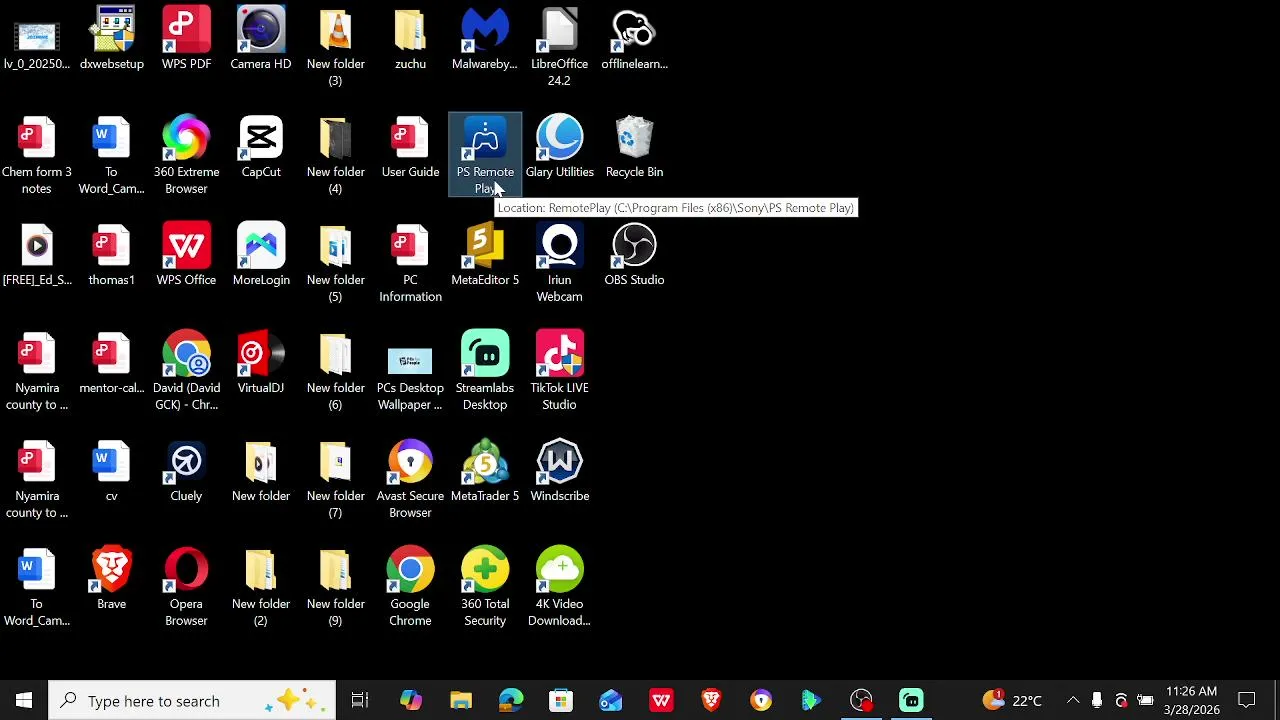The height and width of the screenshot is (720, 1280).
Task: Select the Recycle Bin icon
Action: pos(634,148)
